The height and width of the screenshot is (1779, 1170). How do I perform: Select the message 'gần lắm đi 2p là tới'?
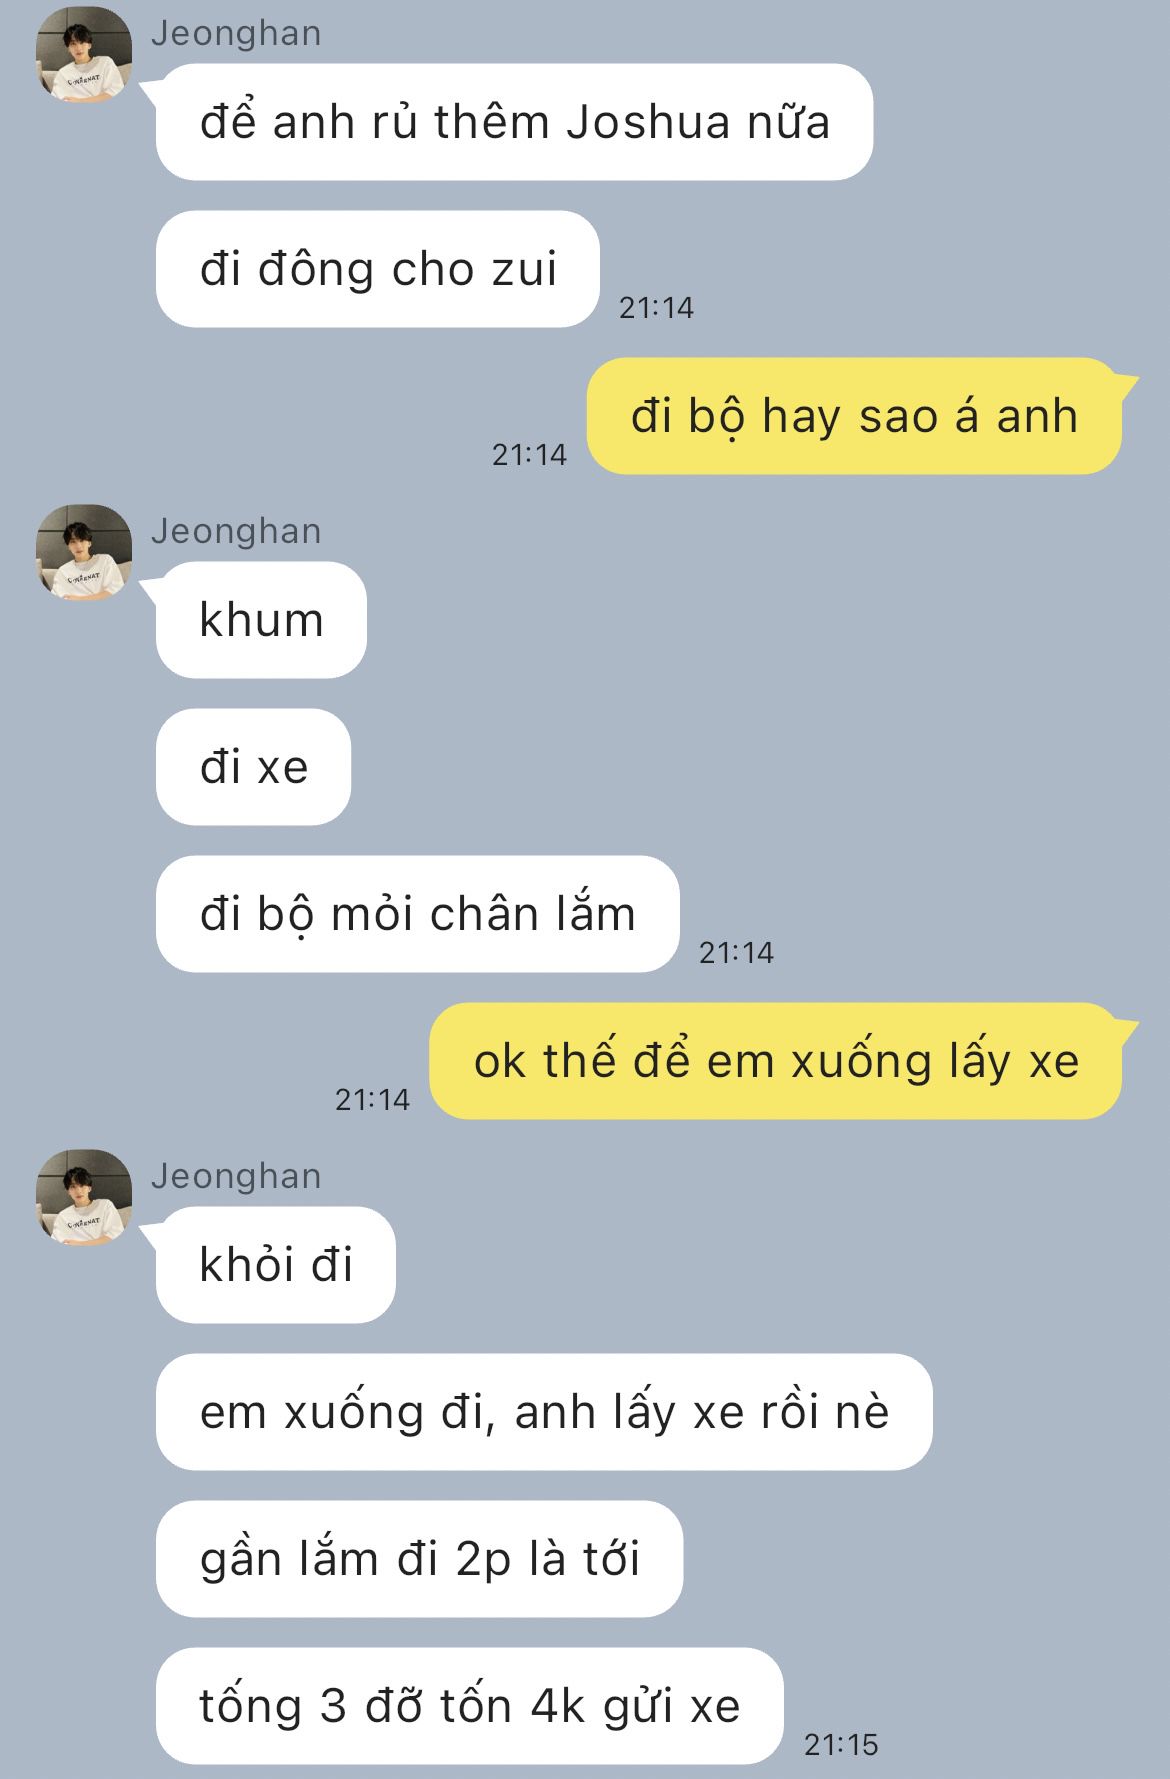click(419, 1559)
